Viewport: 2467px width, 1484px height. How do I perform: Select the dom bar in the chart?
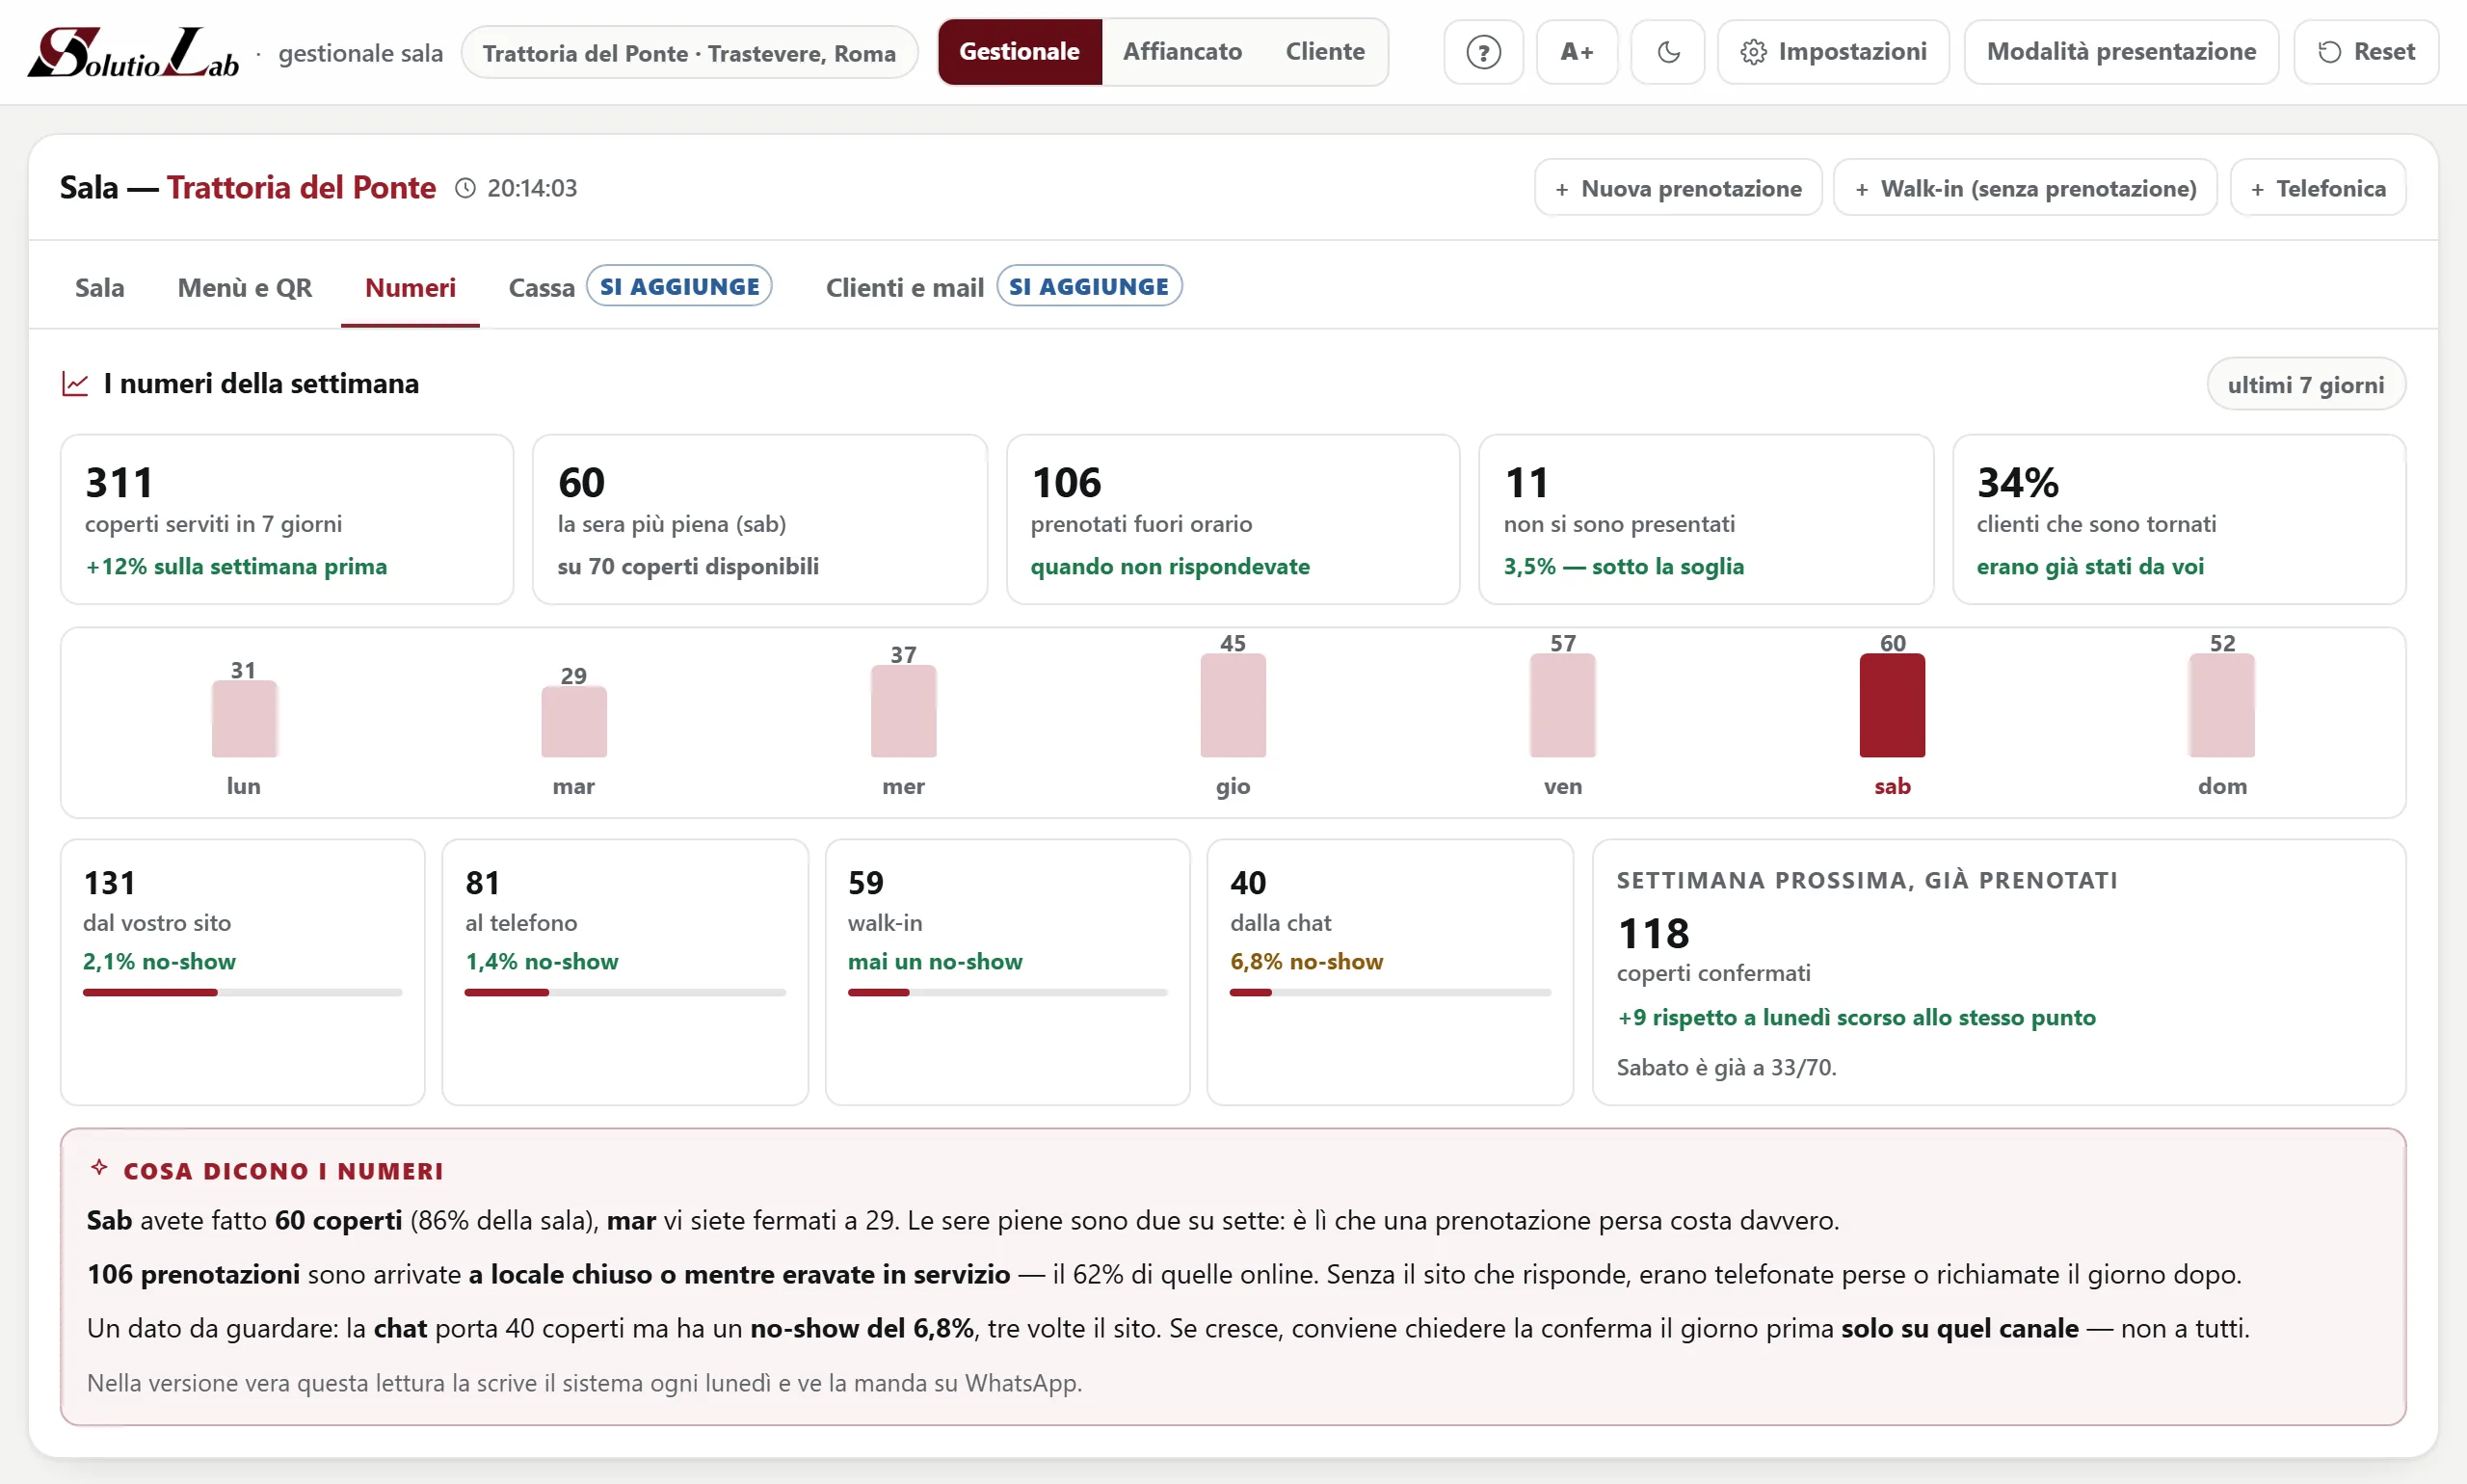(2222, 706)
